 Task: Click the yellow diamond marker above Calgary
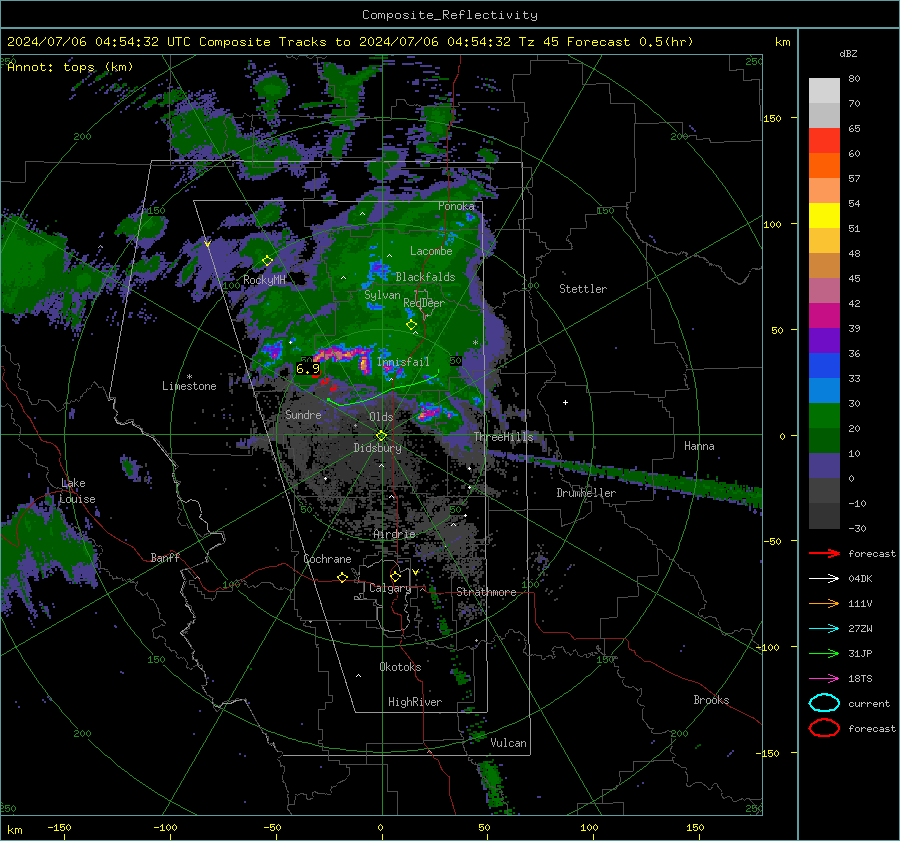coord(395,576)
